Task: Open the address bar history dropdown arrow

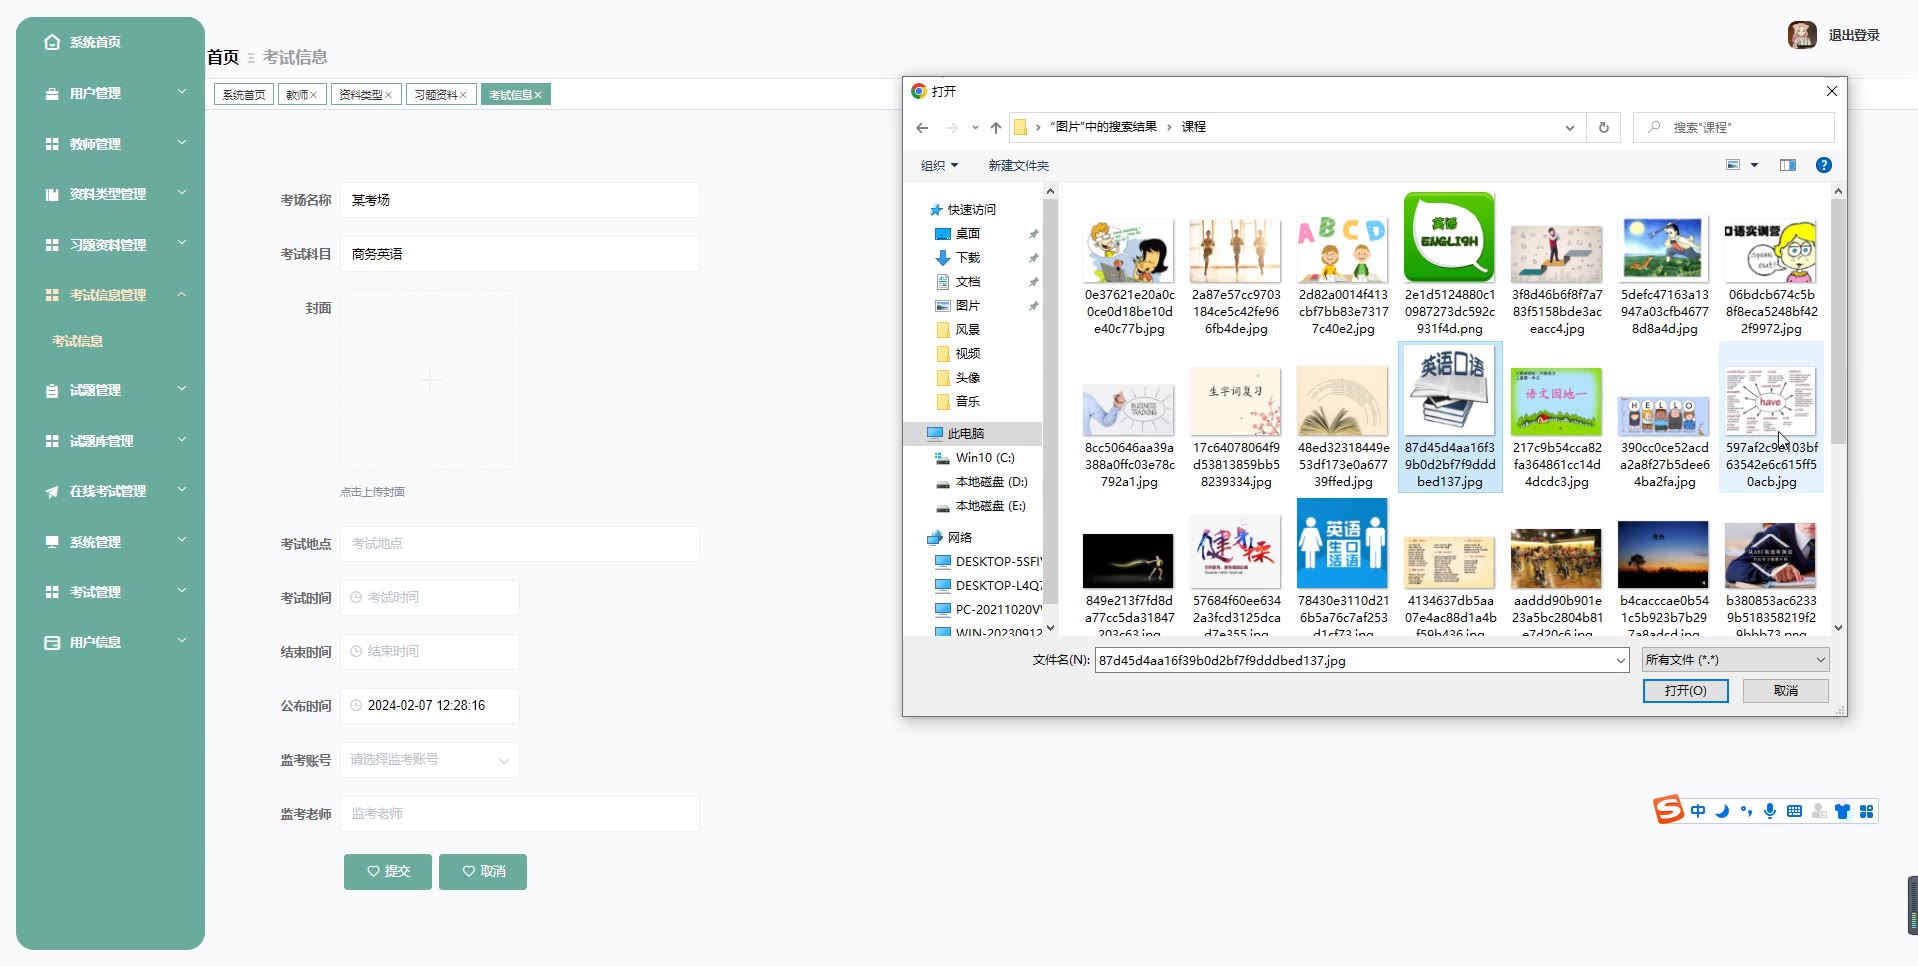Action: point(1569,127)
